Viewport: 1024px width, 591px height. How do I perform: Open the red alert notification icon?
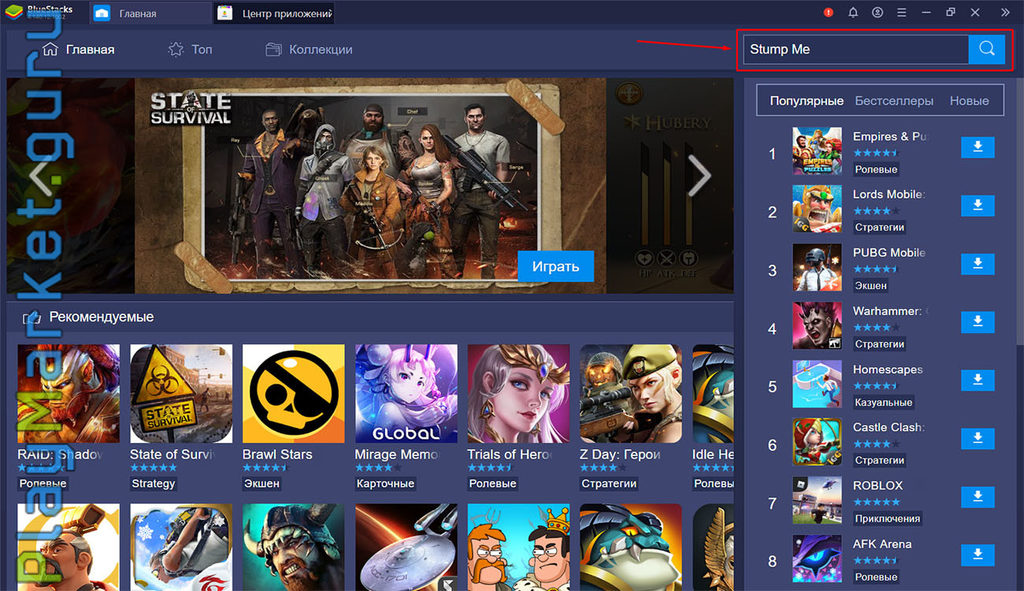828,12
